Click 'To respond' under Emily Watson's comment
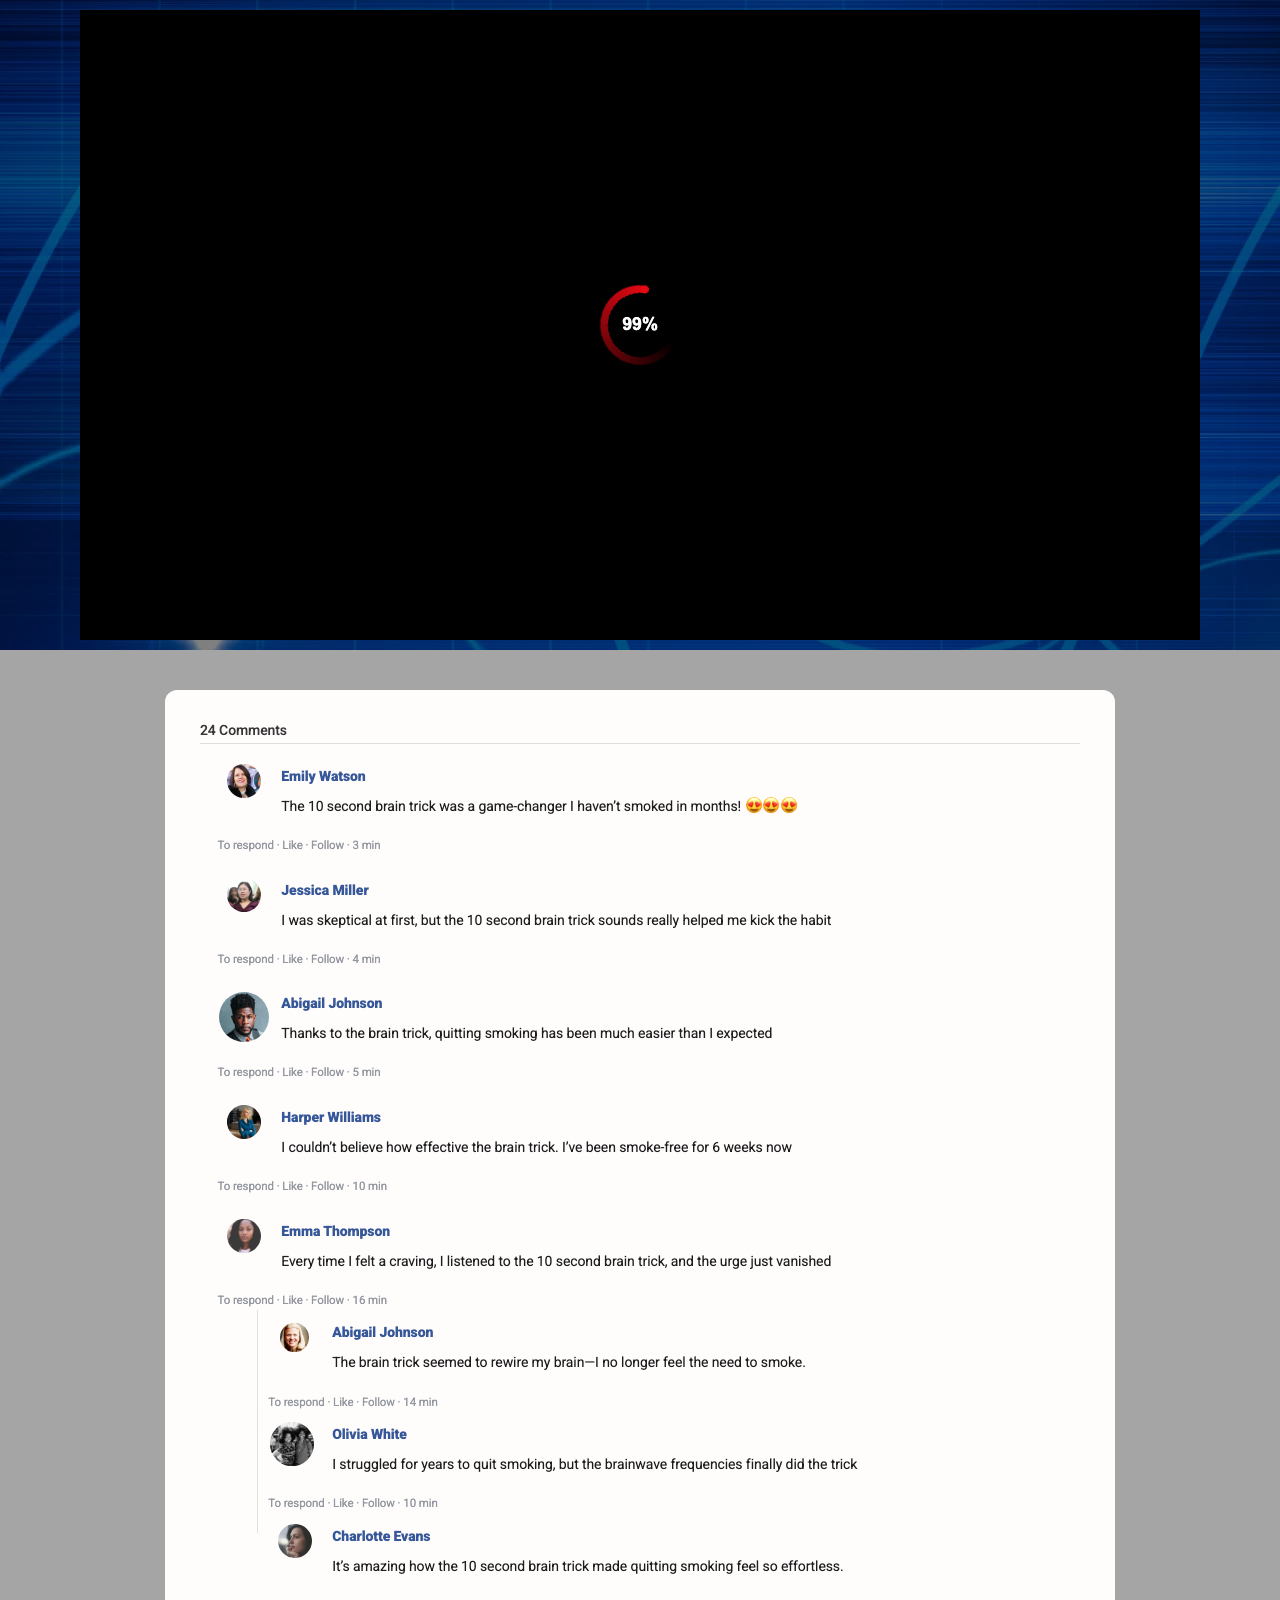 [x=246, y=845]
